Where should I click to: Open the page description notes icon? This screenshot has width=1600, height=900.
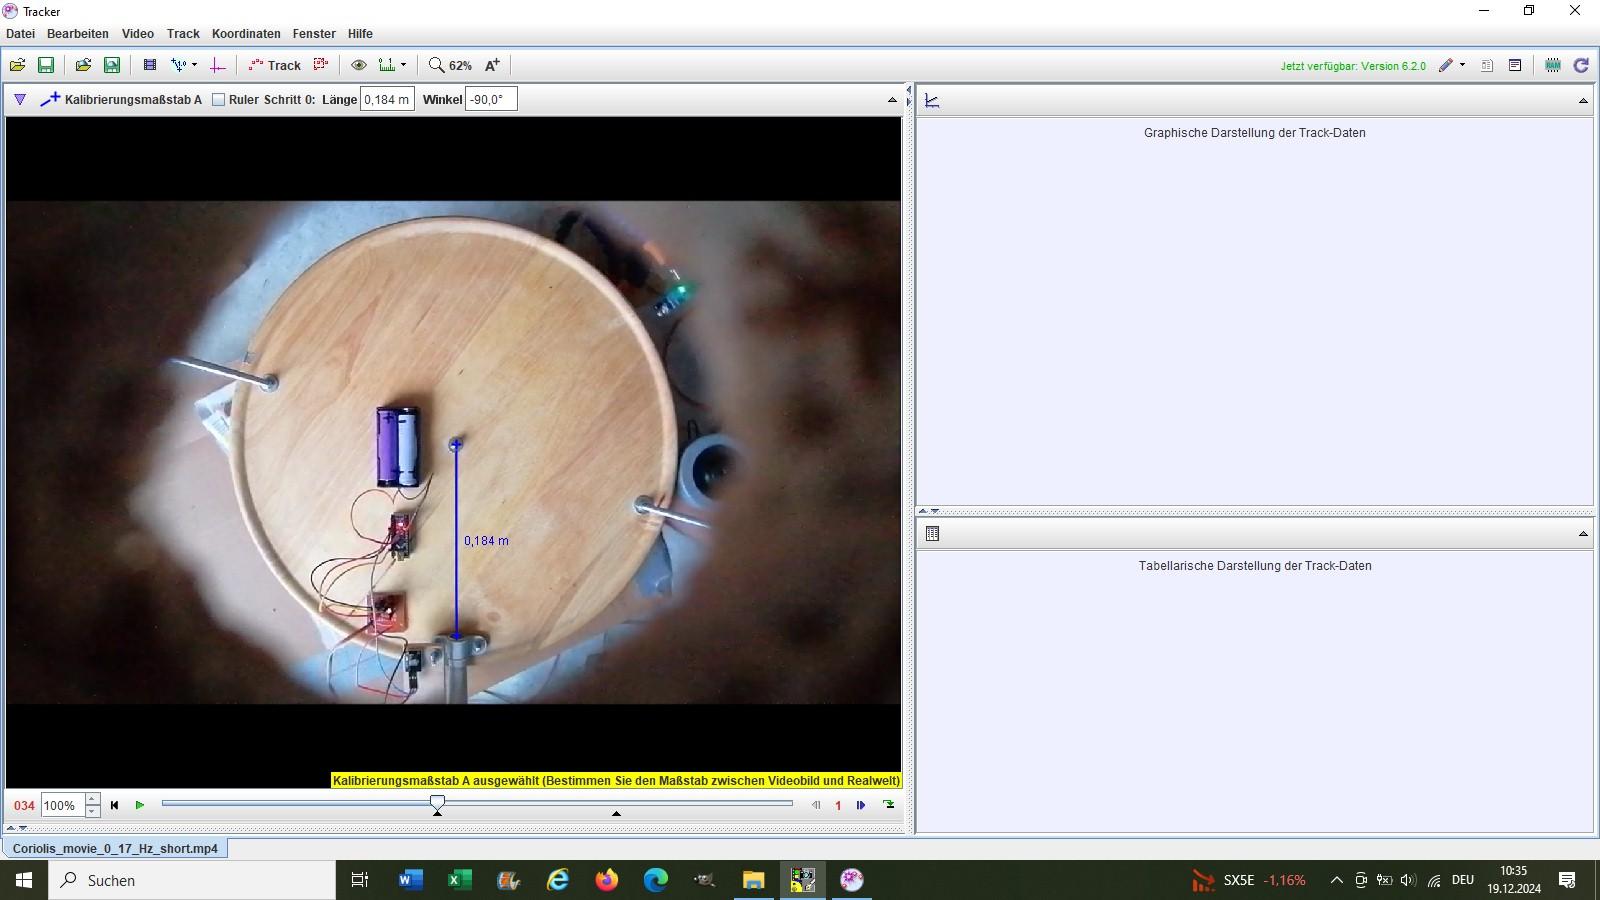click(x=1487, y=65)
